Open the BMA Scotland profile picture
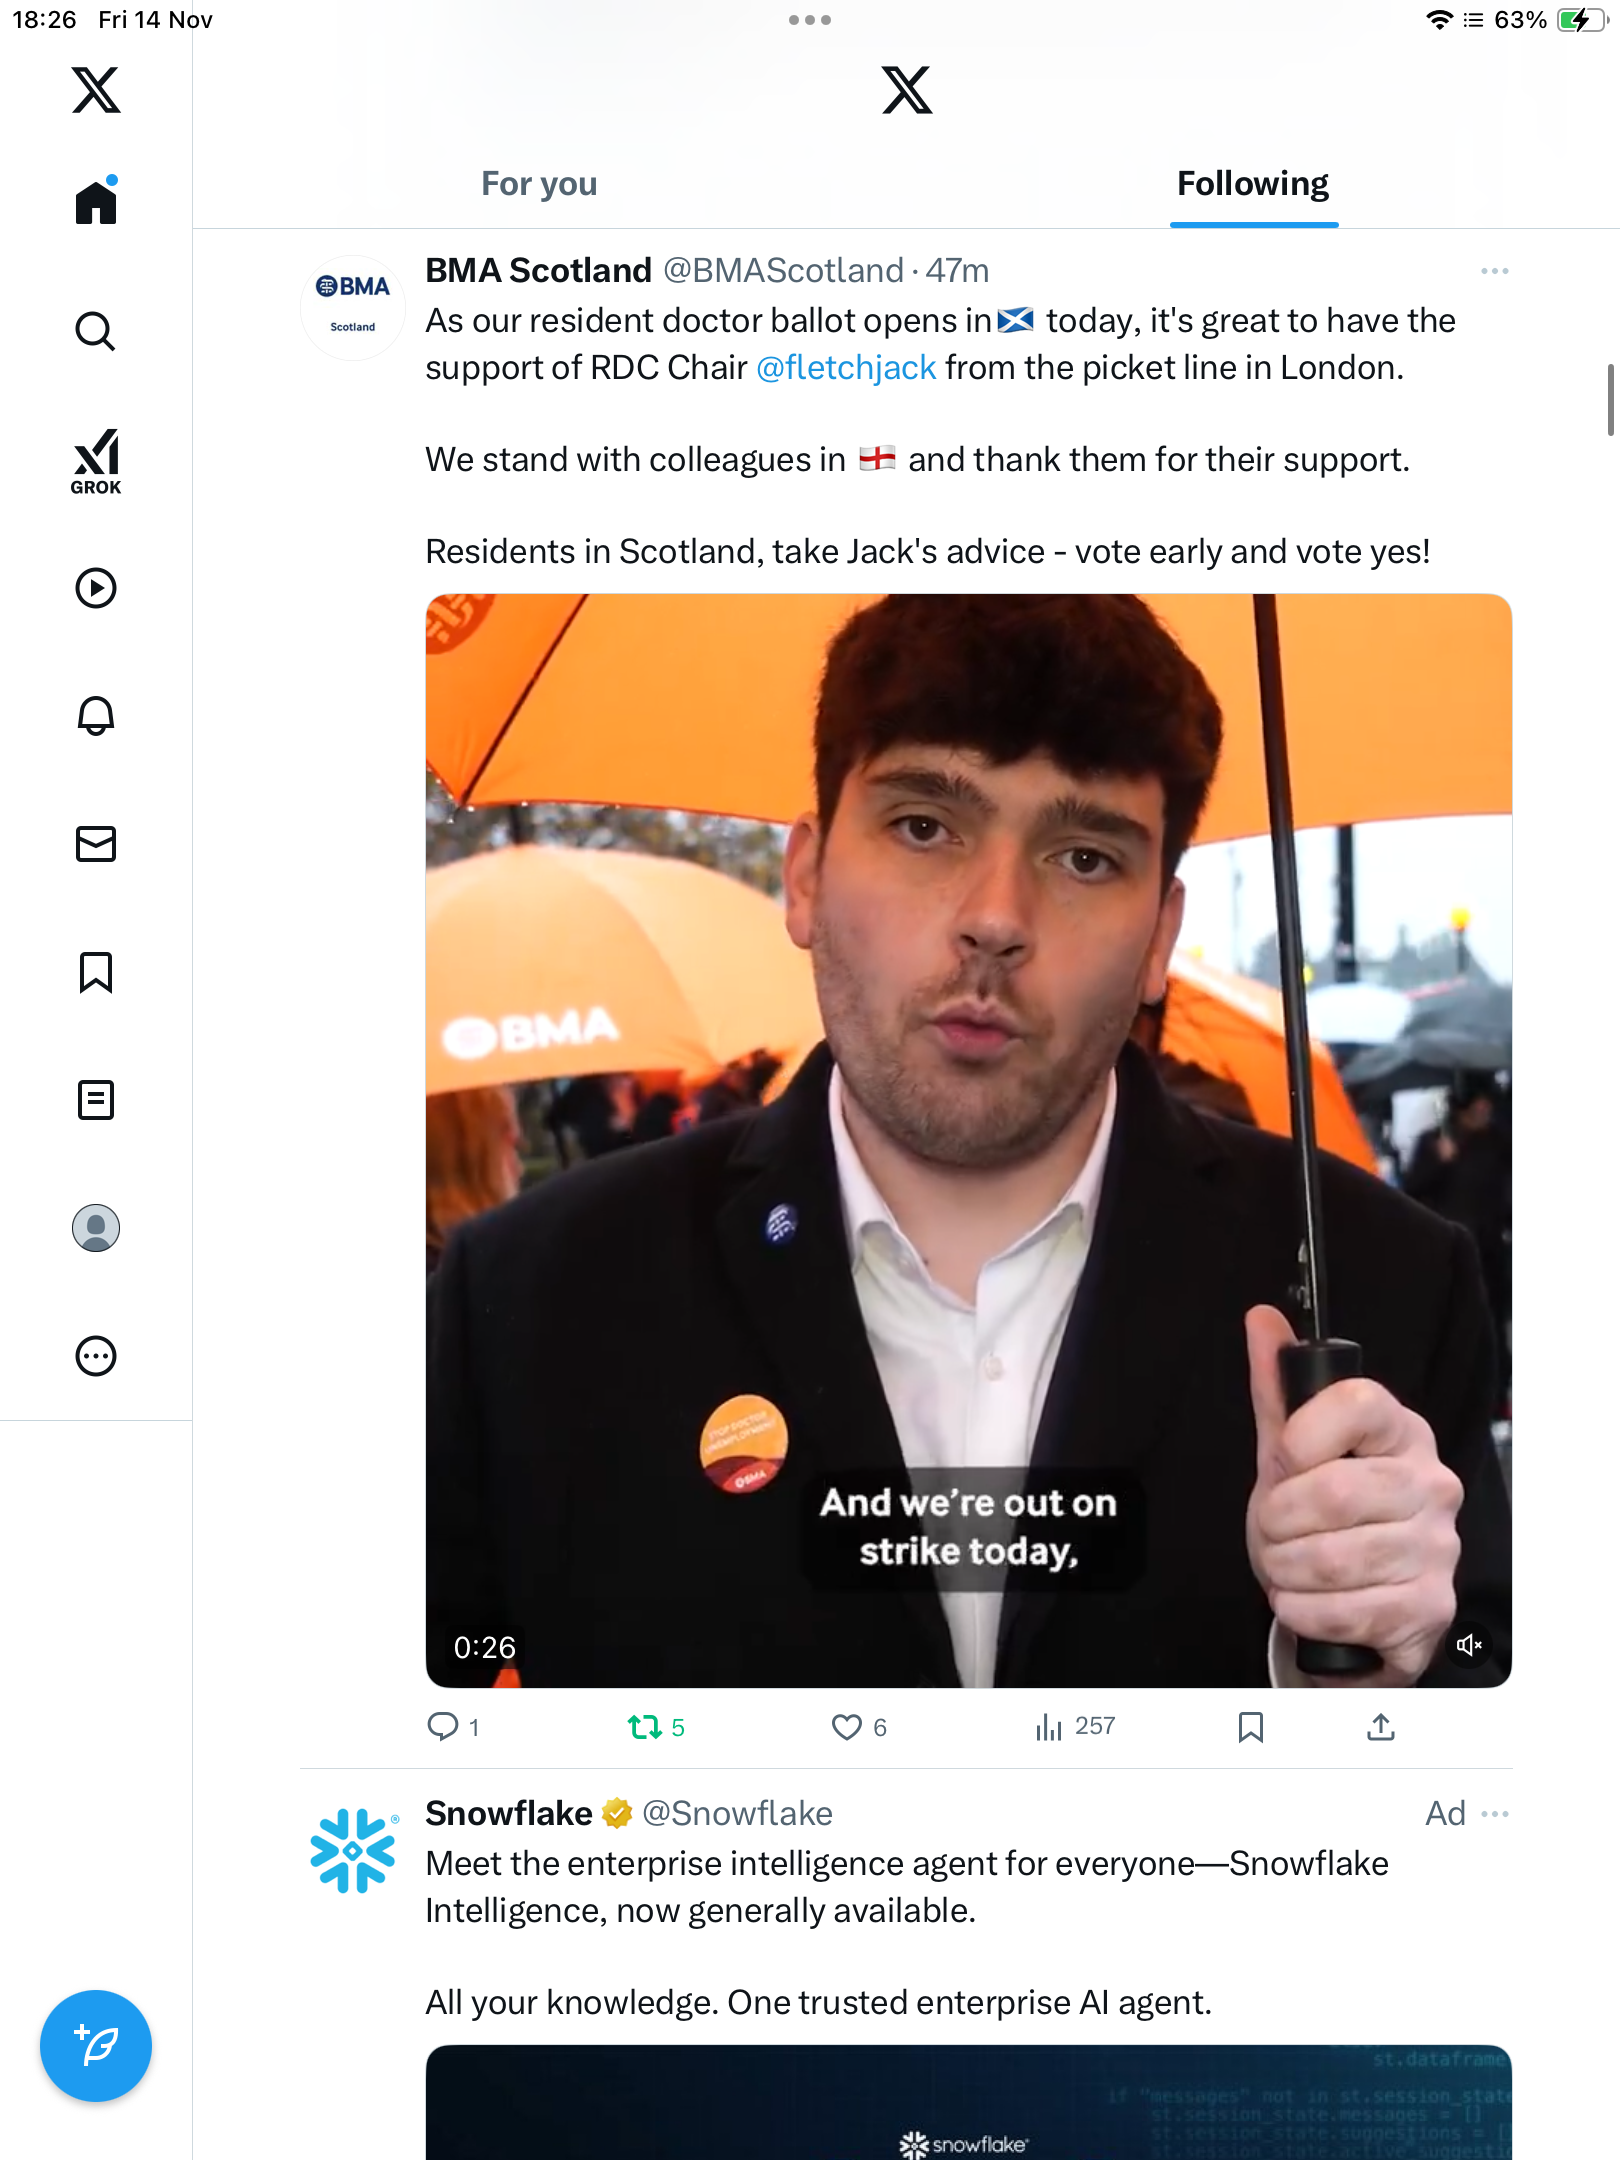This screenshot has height=2160, width=1620. 353,307
